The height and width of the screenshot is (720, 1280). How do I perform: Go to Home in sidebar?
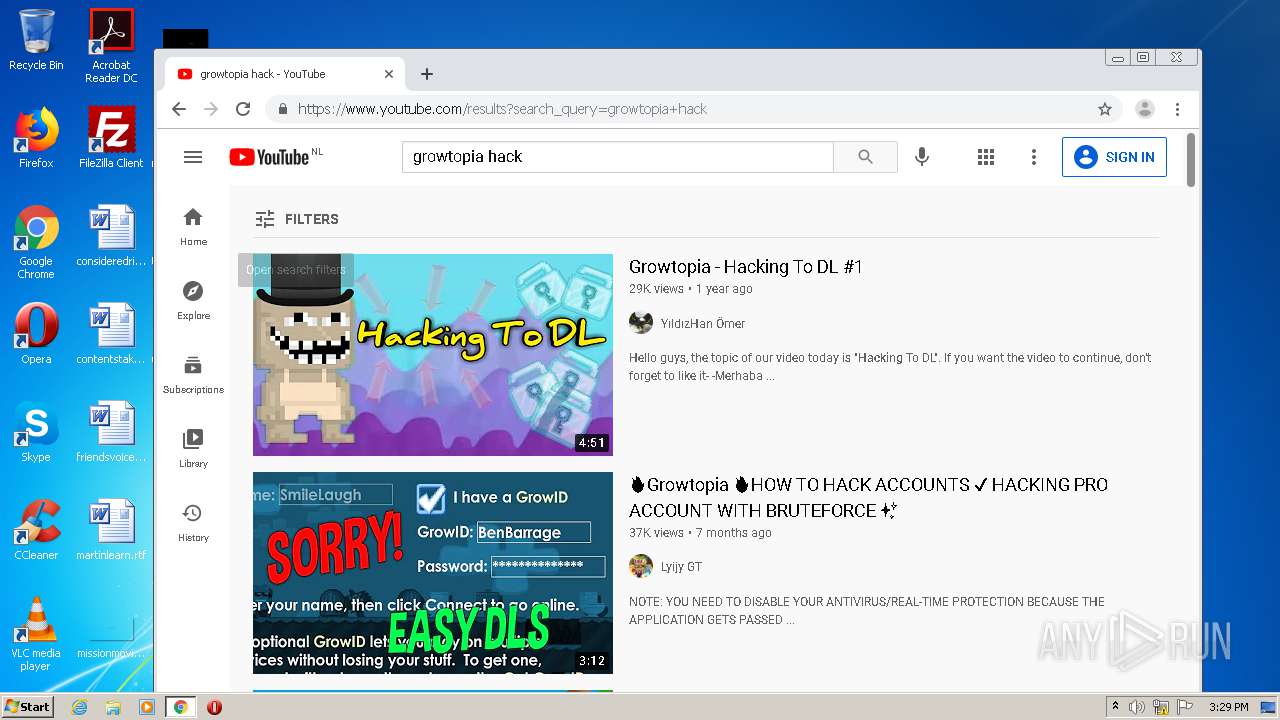click(193, 227)
